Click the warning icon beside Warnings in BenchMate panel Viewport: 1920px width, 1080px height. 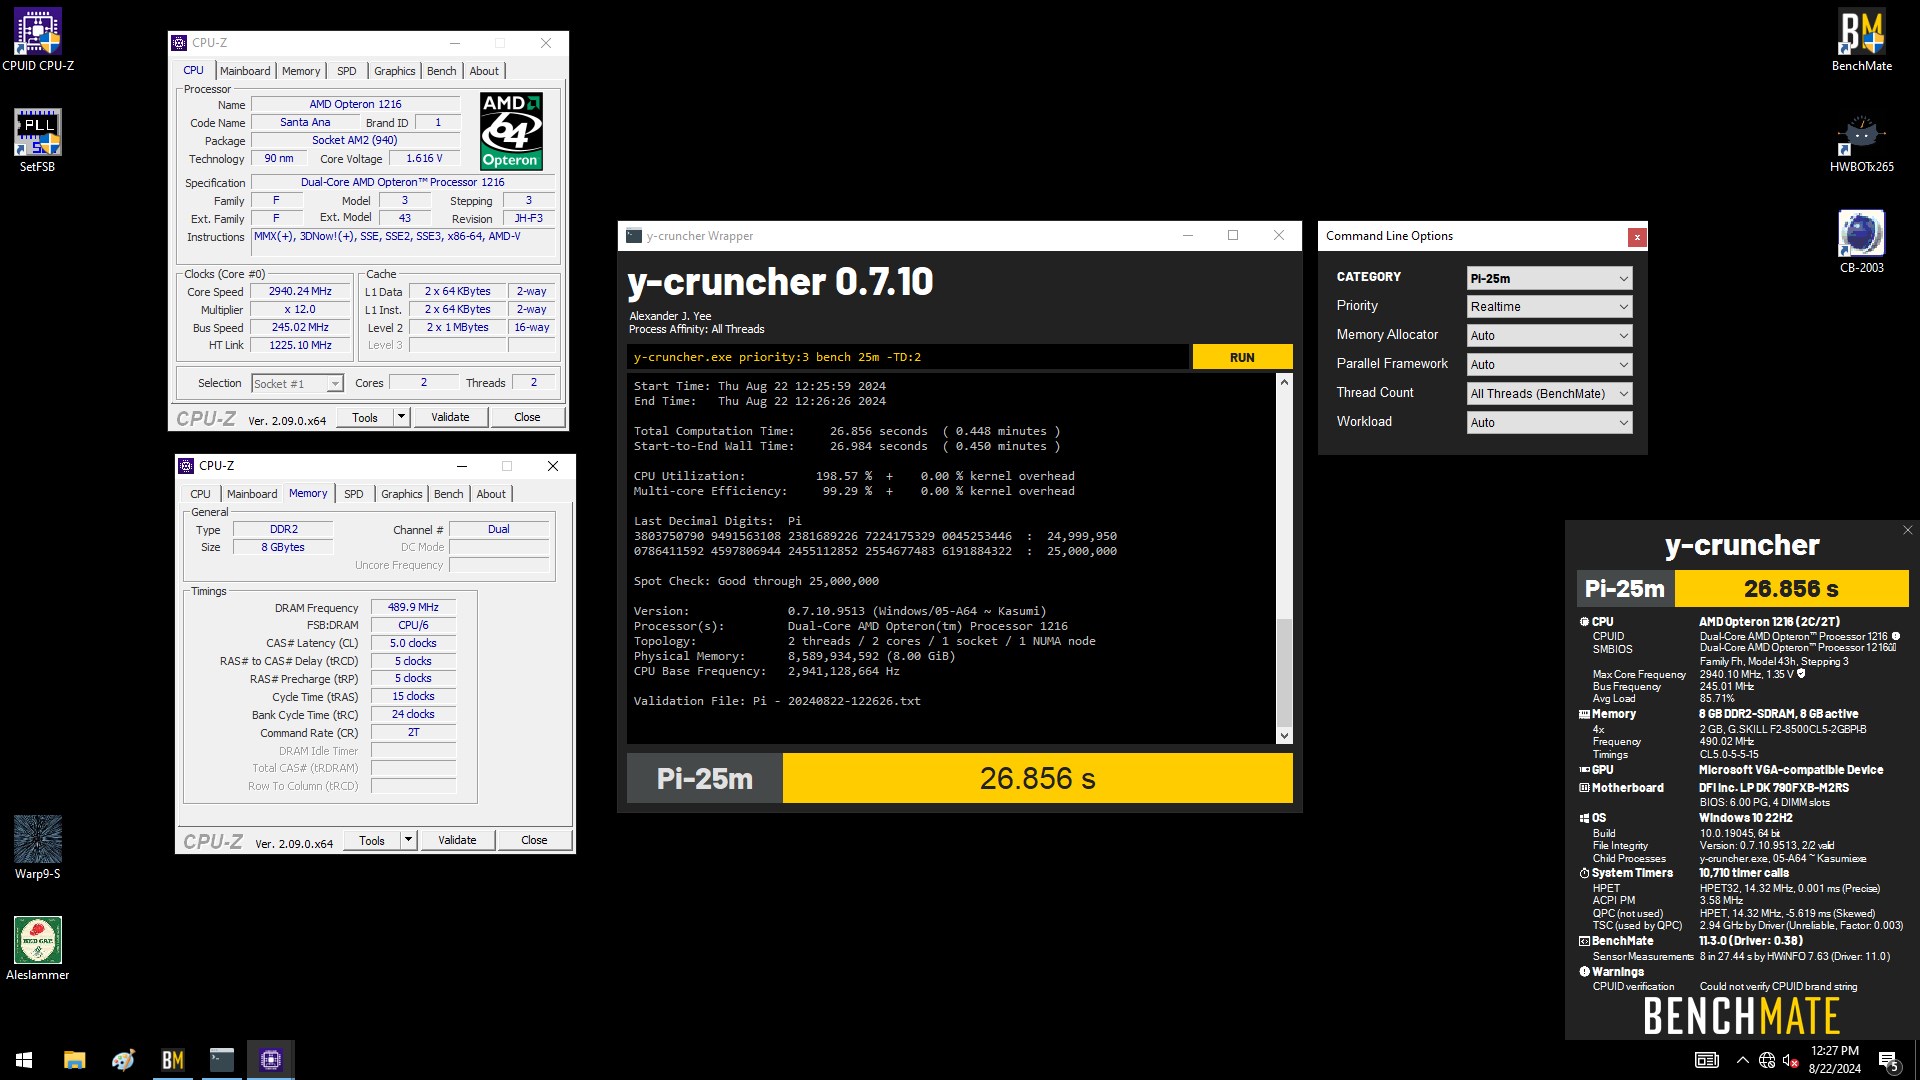(x=1584, y=972)
